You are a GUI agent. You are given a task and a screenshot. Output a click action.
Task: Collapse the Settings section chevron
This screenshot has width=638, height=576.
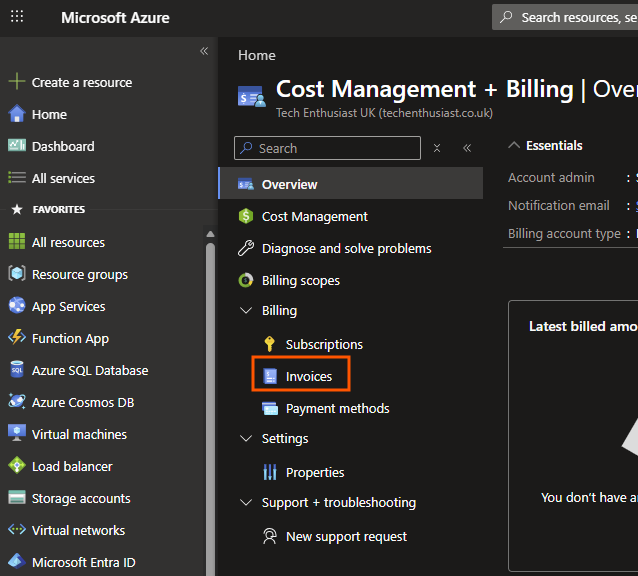pyautogui.click(x=246, y=439)
